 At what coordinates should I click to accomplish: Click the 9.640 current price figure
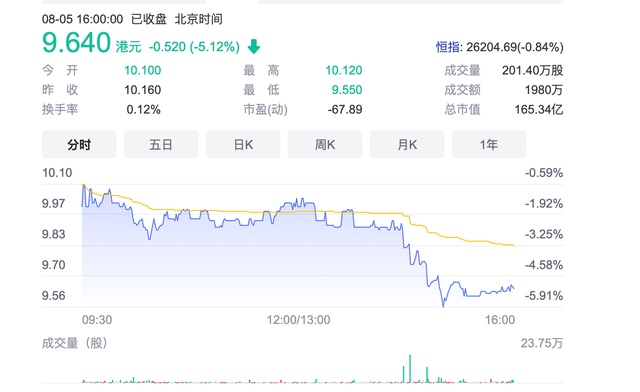pyautogui.click(x=76, y=42)
